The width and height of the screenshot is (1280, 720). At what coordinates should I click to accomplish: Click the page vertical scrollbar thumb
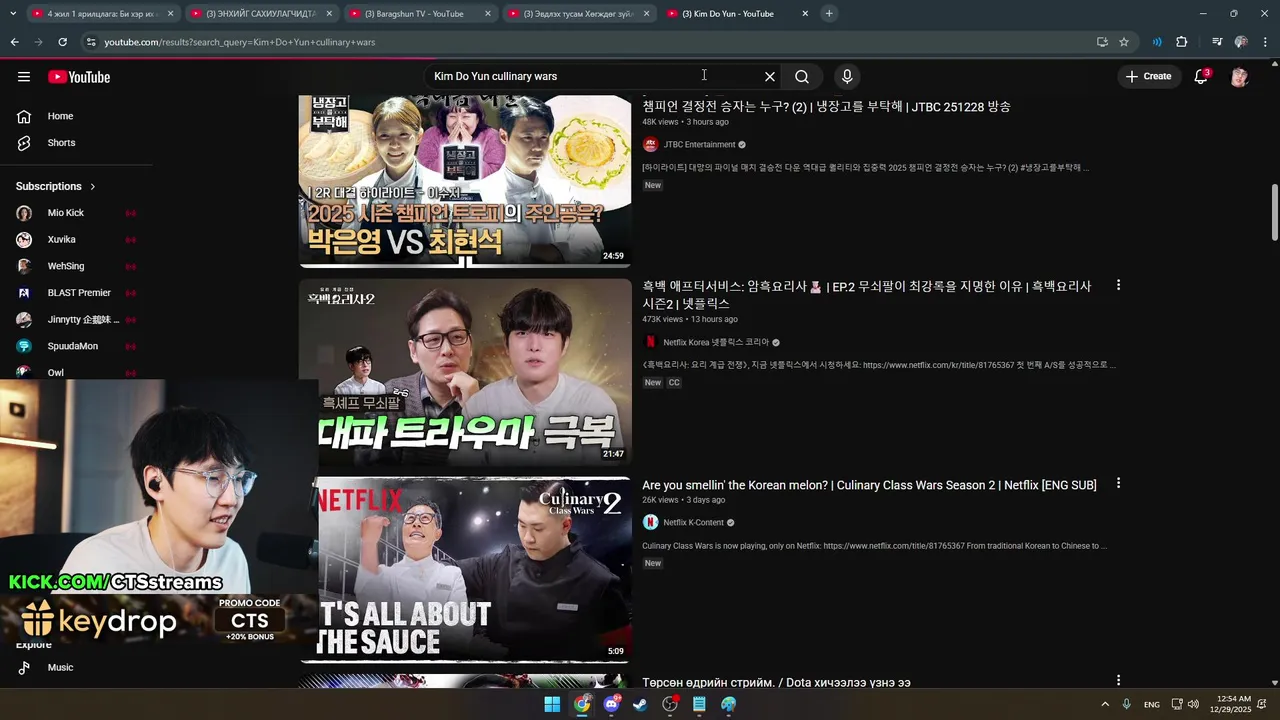coord(1274,213)
